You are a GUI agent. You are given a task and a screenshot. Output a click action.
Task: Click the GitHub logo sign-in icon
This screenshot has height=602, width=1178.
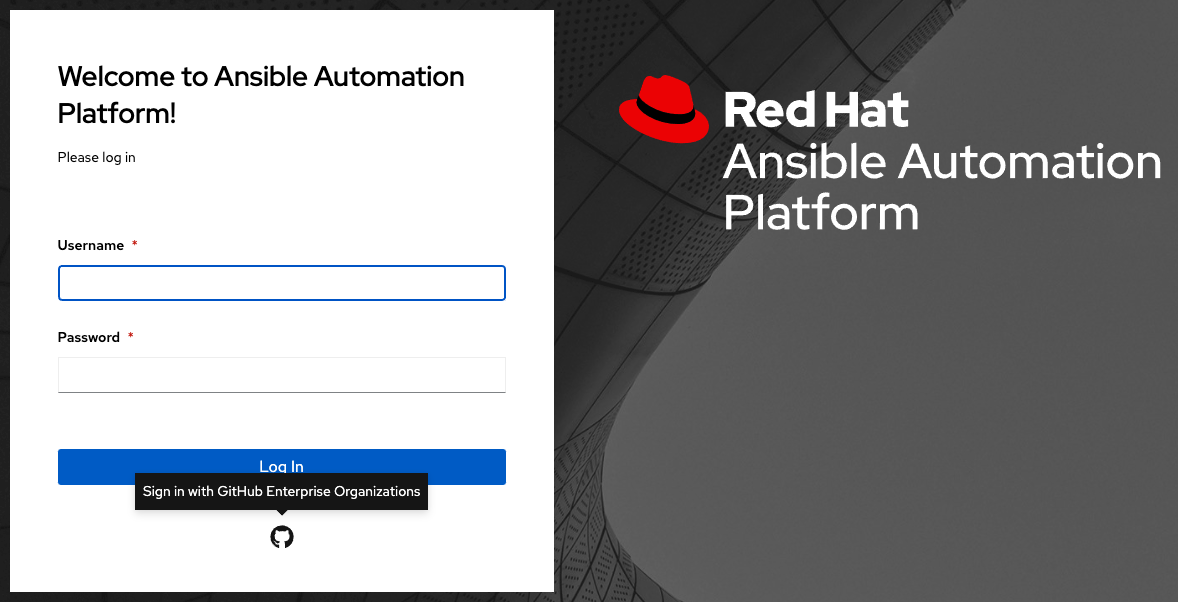tap(282, 537)
